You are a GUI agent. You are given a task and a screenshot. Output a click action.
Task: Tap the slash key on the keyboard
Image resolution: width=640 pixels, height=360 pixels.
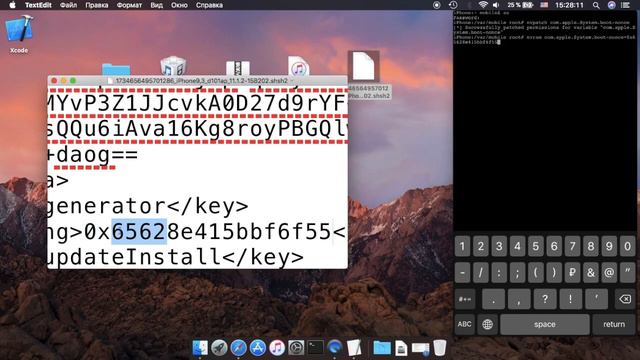point(480,273)
